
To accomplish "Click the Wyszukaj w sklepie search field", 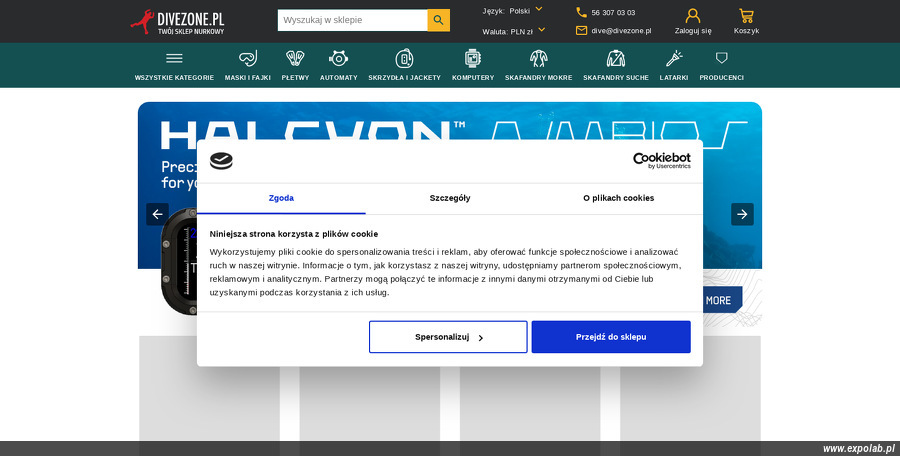I will click(353, 20).
